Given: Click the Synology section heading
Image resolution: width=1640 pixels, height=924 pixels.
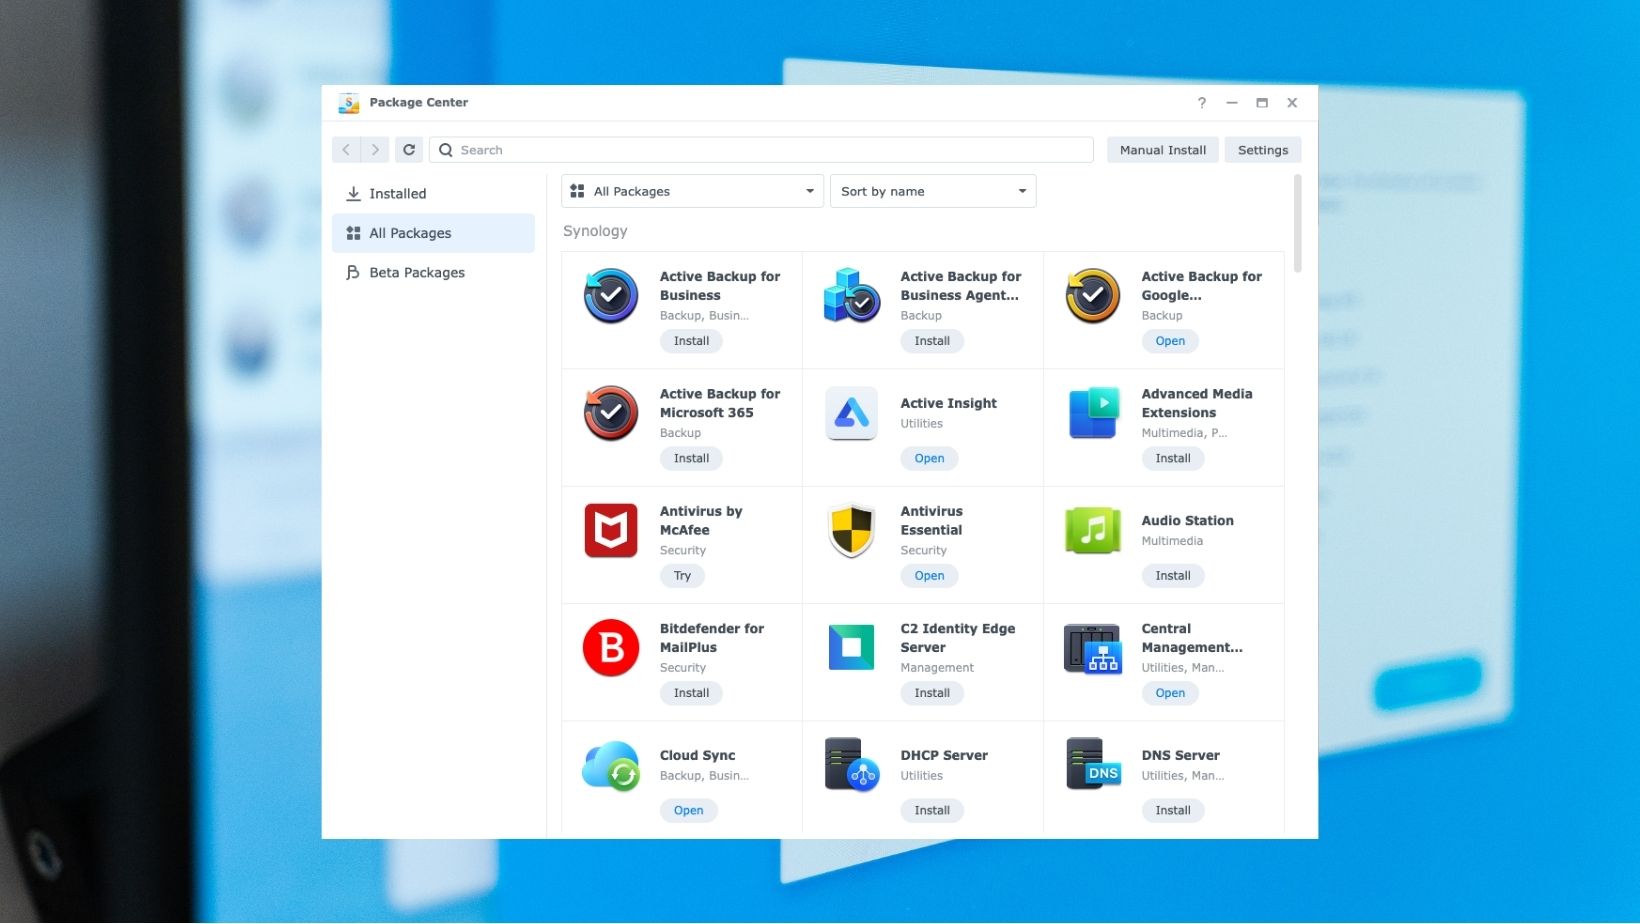Looking at the screenshot, I should pyautogui.click(x=595, y=231).
